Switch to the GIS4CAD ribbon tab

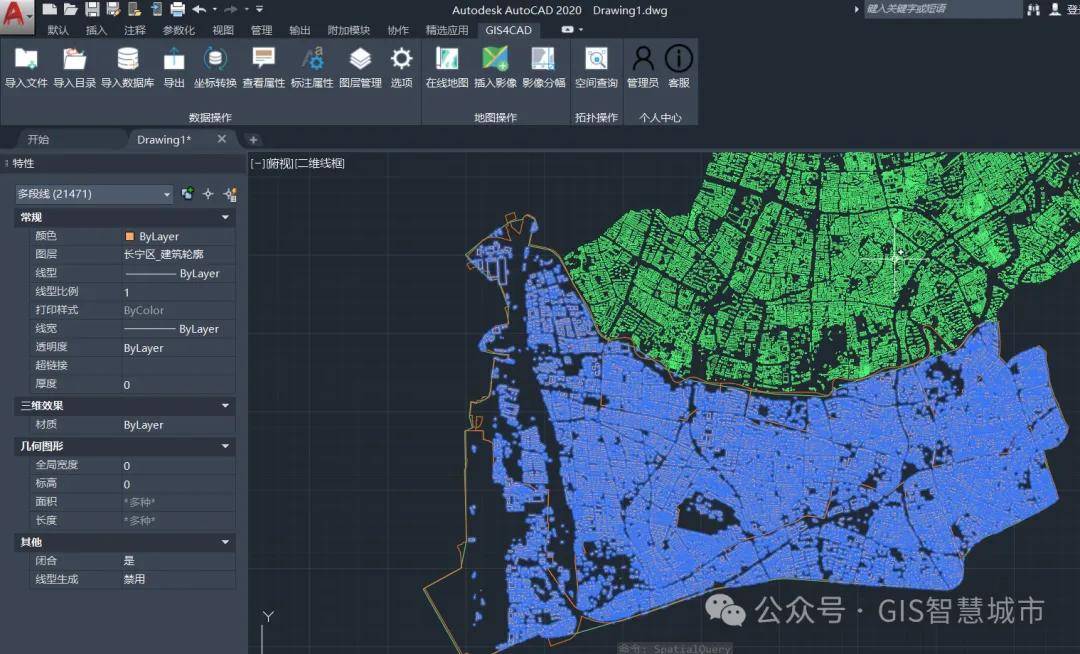click(x=508, y=30)
